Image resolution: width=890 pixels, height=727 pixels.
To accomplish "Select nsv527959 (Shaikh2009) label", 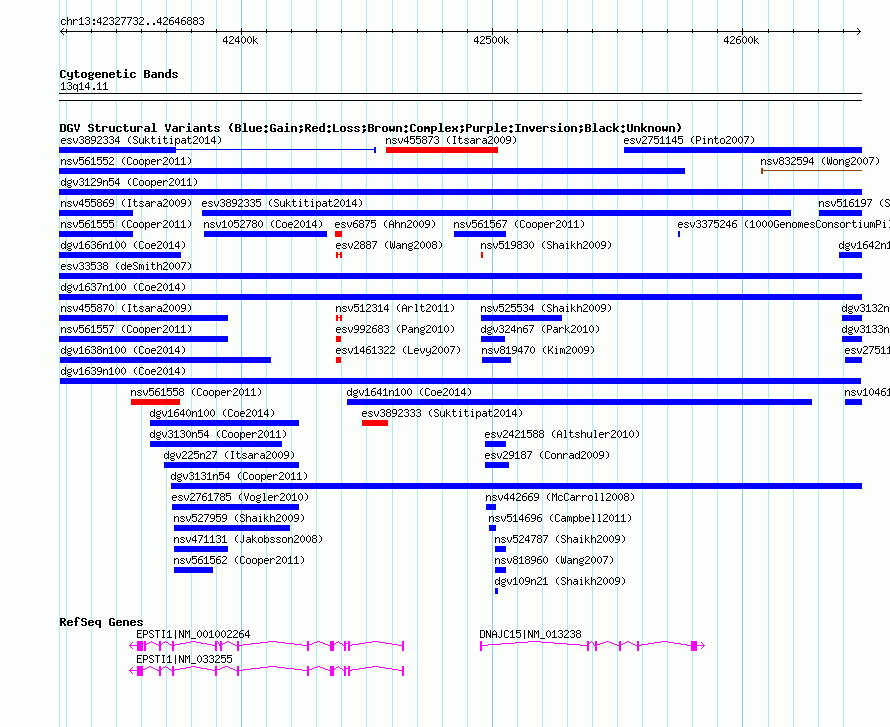I will click(x=239, y=518).
